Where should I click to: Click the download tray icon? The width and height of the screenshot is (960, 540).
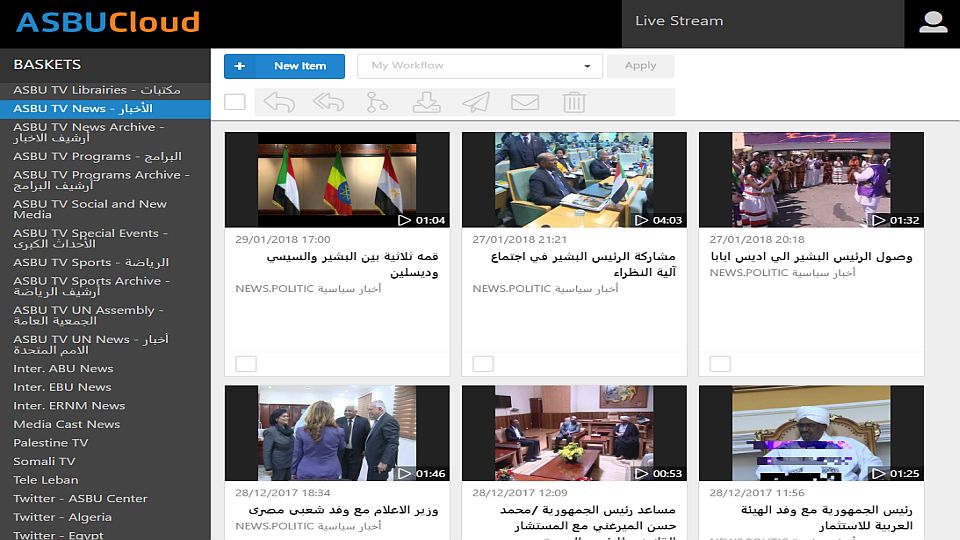coord(426,102)
